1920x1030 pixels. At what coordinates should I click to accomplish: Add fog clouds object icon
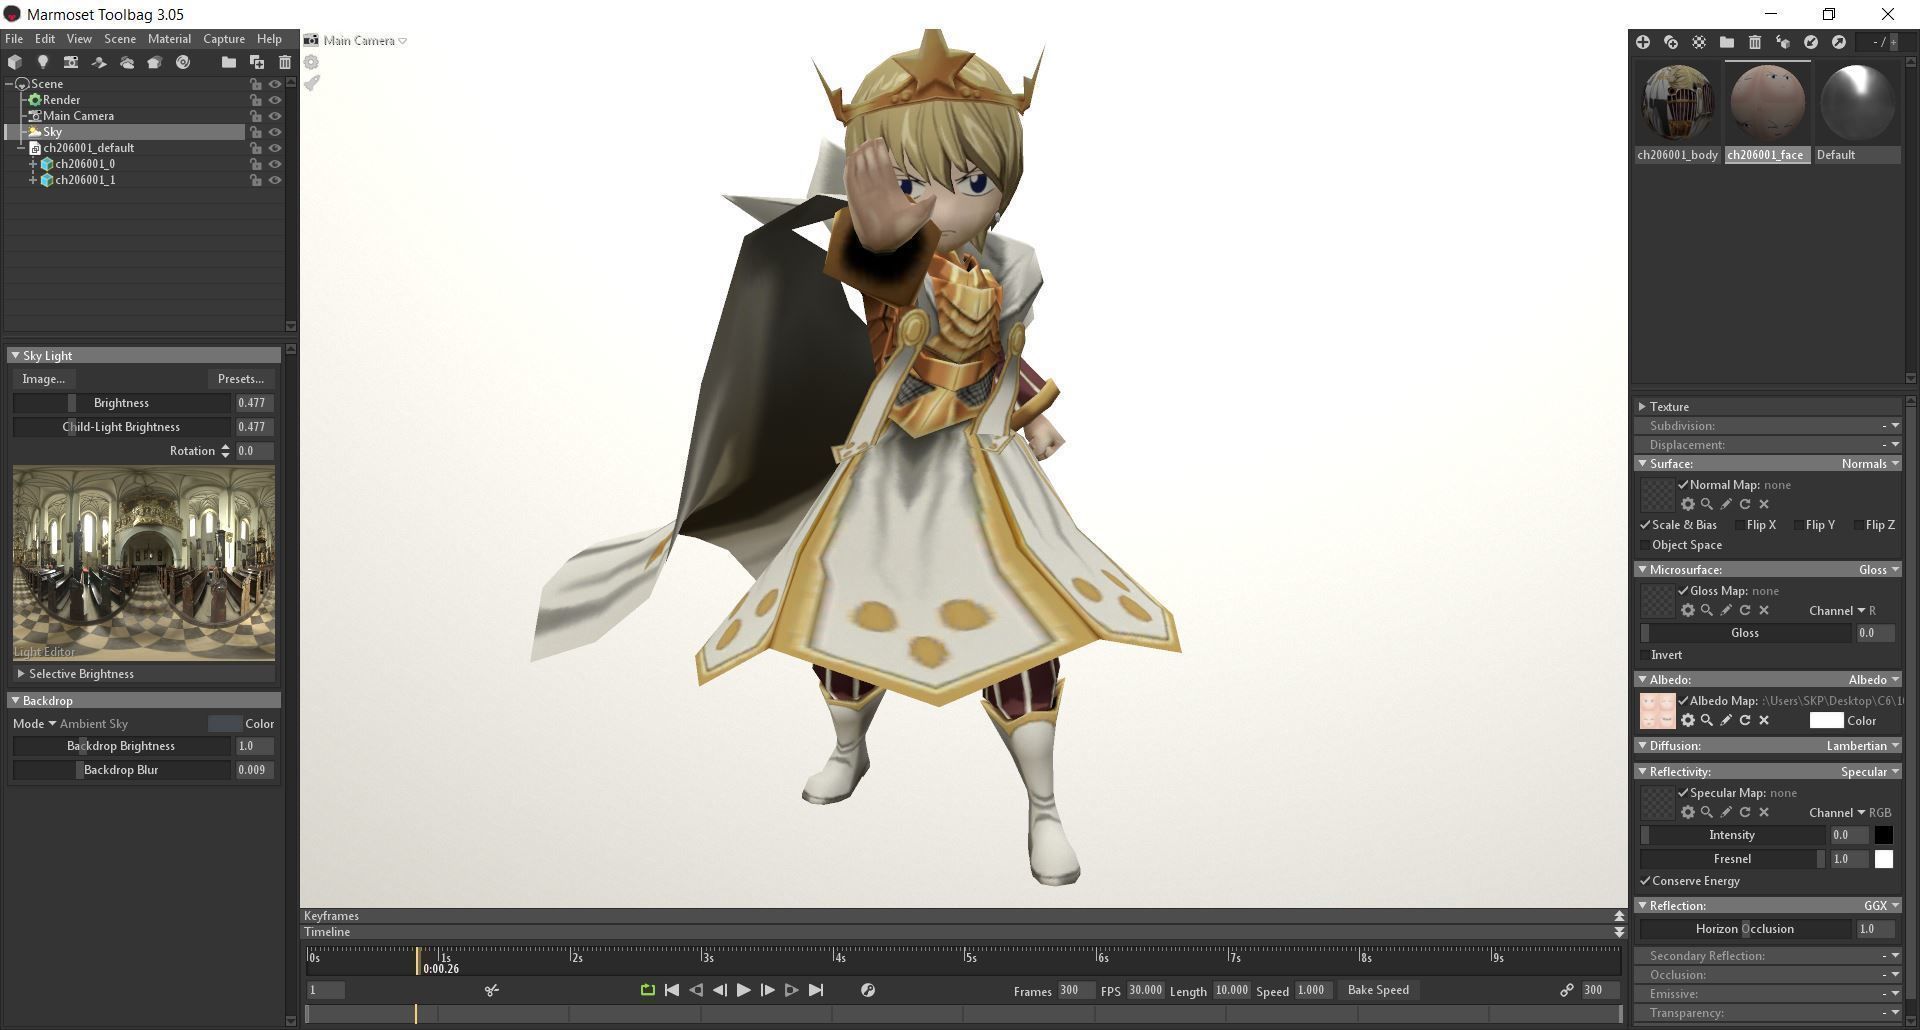tap(127, 62)
